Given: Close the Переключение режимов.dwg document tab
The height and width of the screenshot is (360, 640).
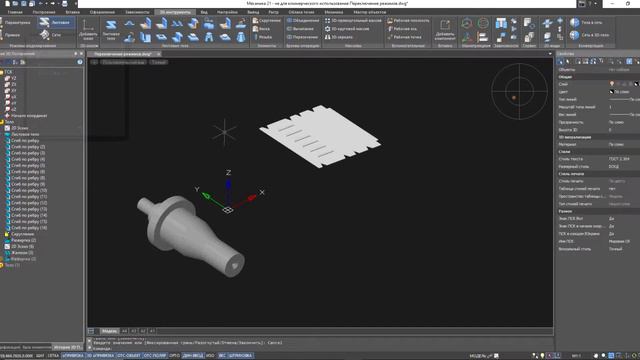Looking at the screenshot, I should click(x=158, y=54).
